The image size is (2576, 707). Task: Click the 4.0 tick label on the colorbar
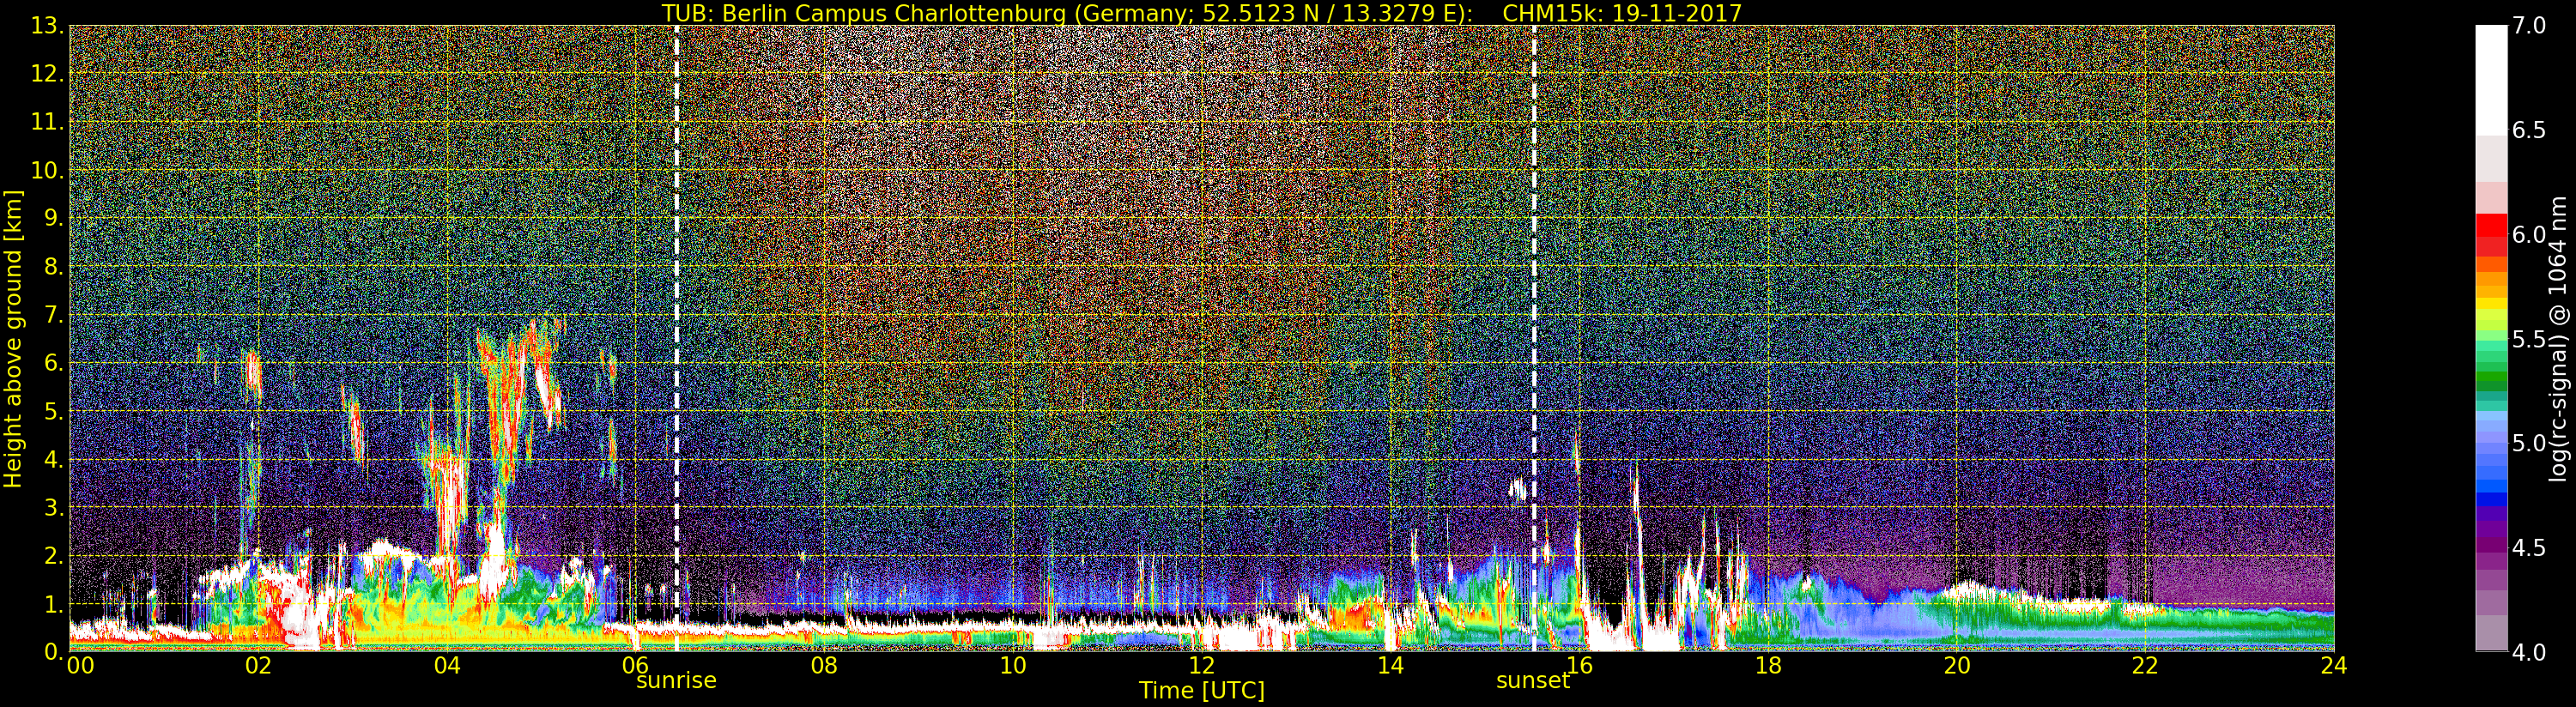2530,652
